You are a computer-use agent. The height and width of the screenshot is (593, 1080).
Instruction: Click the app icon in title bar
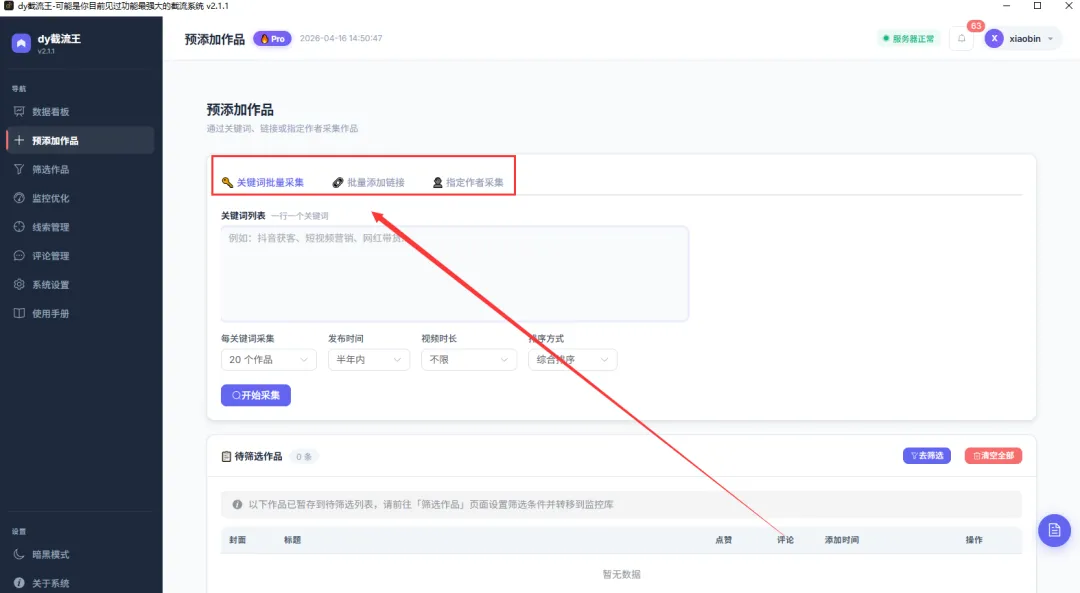(9, 6)
